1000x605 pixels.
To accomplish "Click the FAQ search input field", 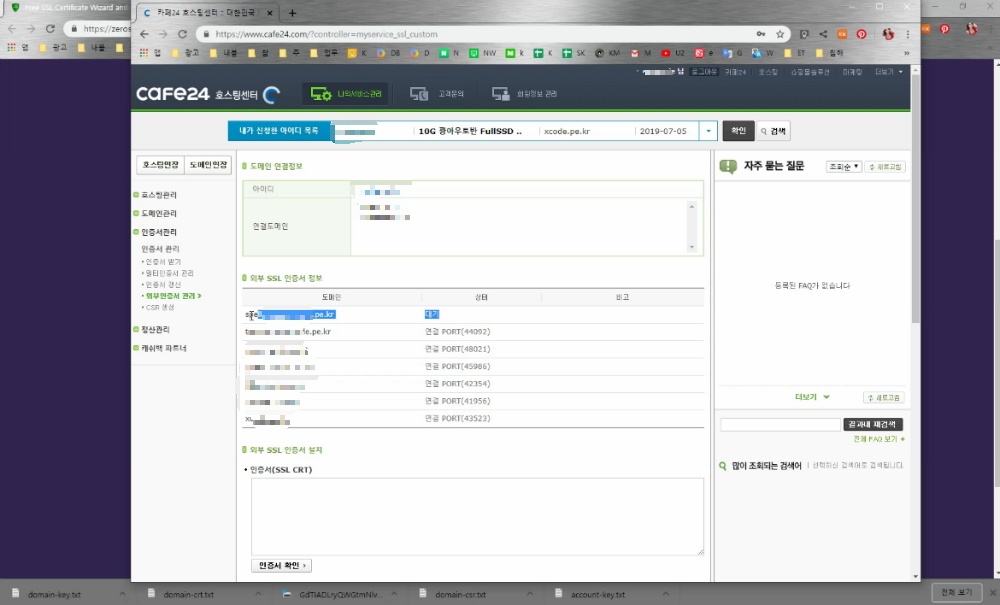I will pos(780,425).
